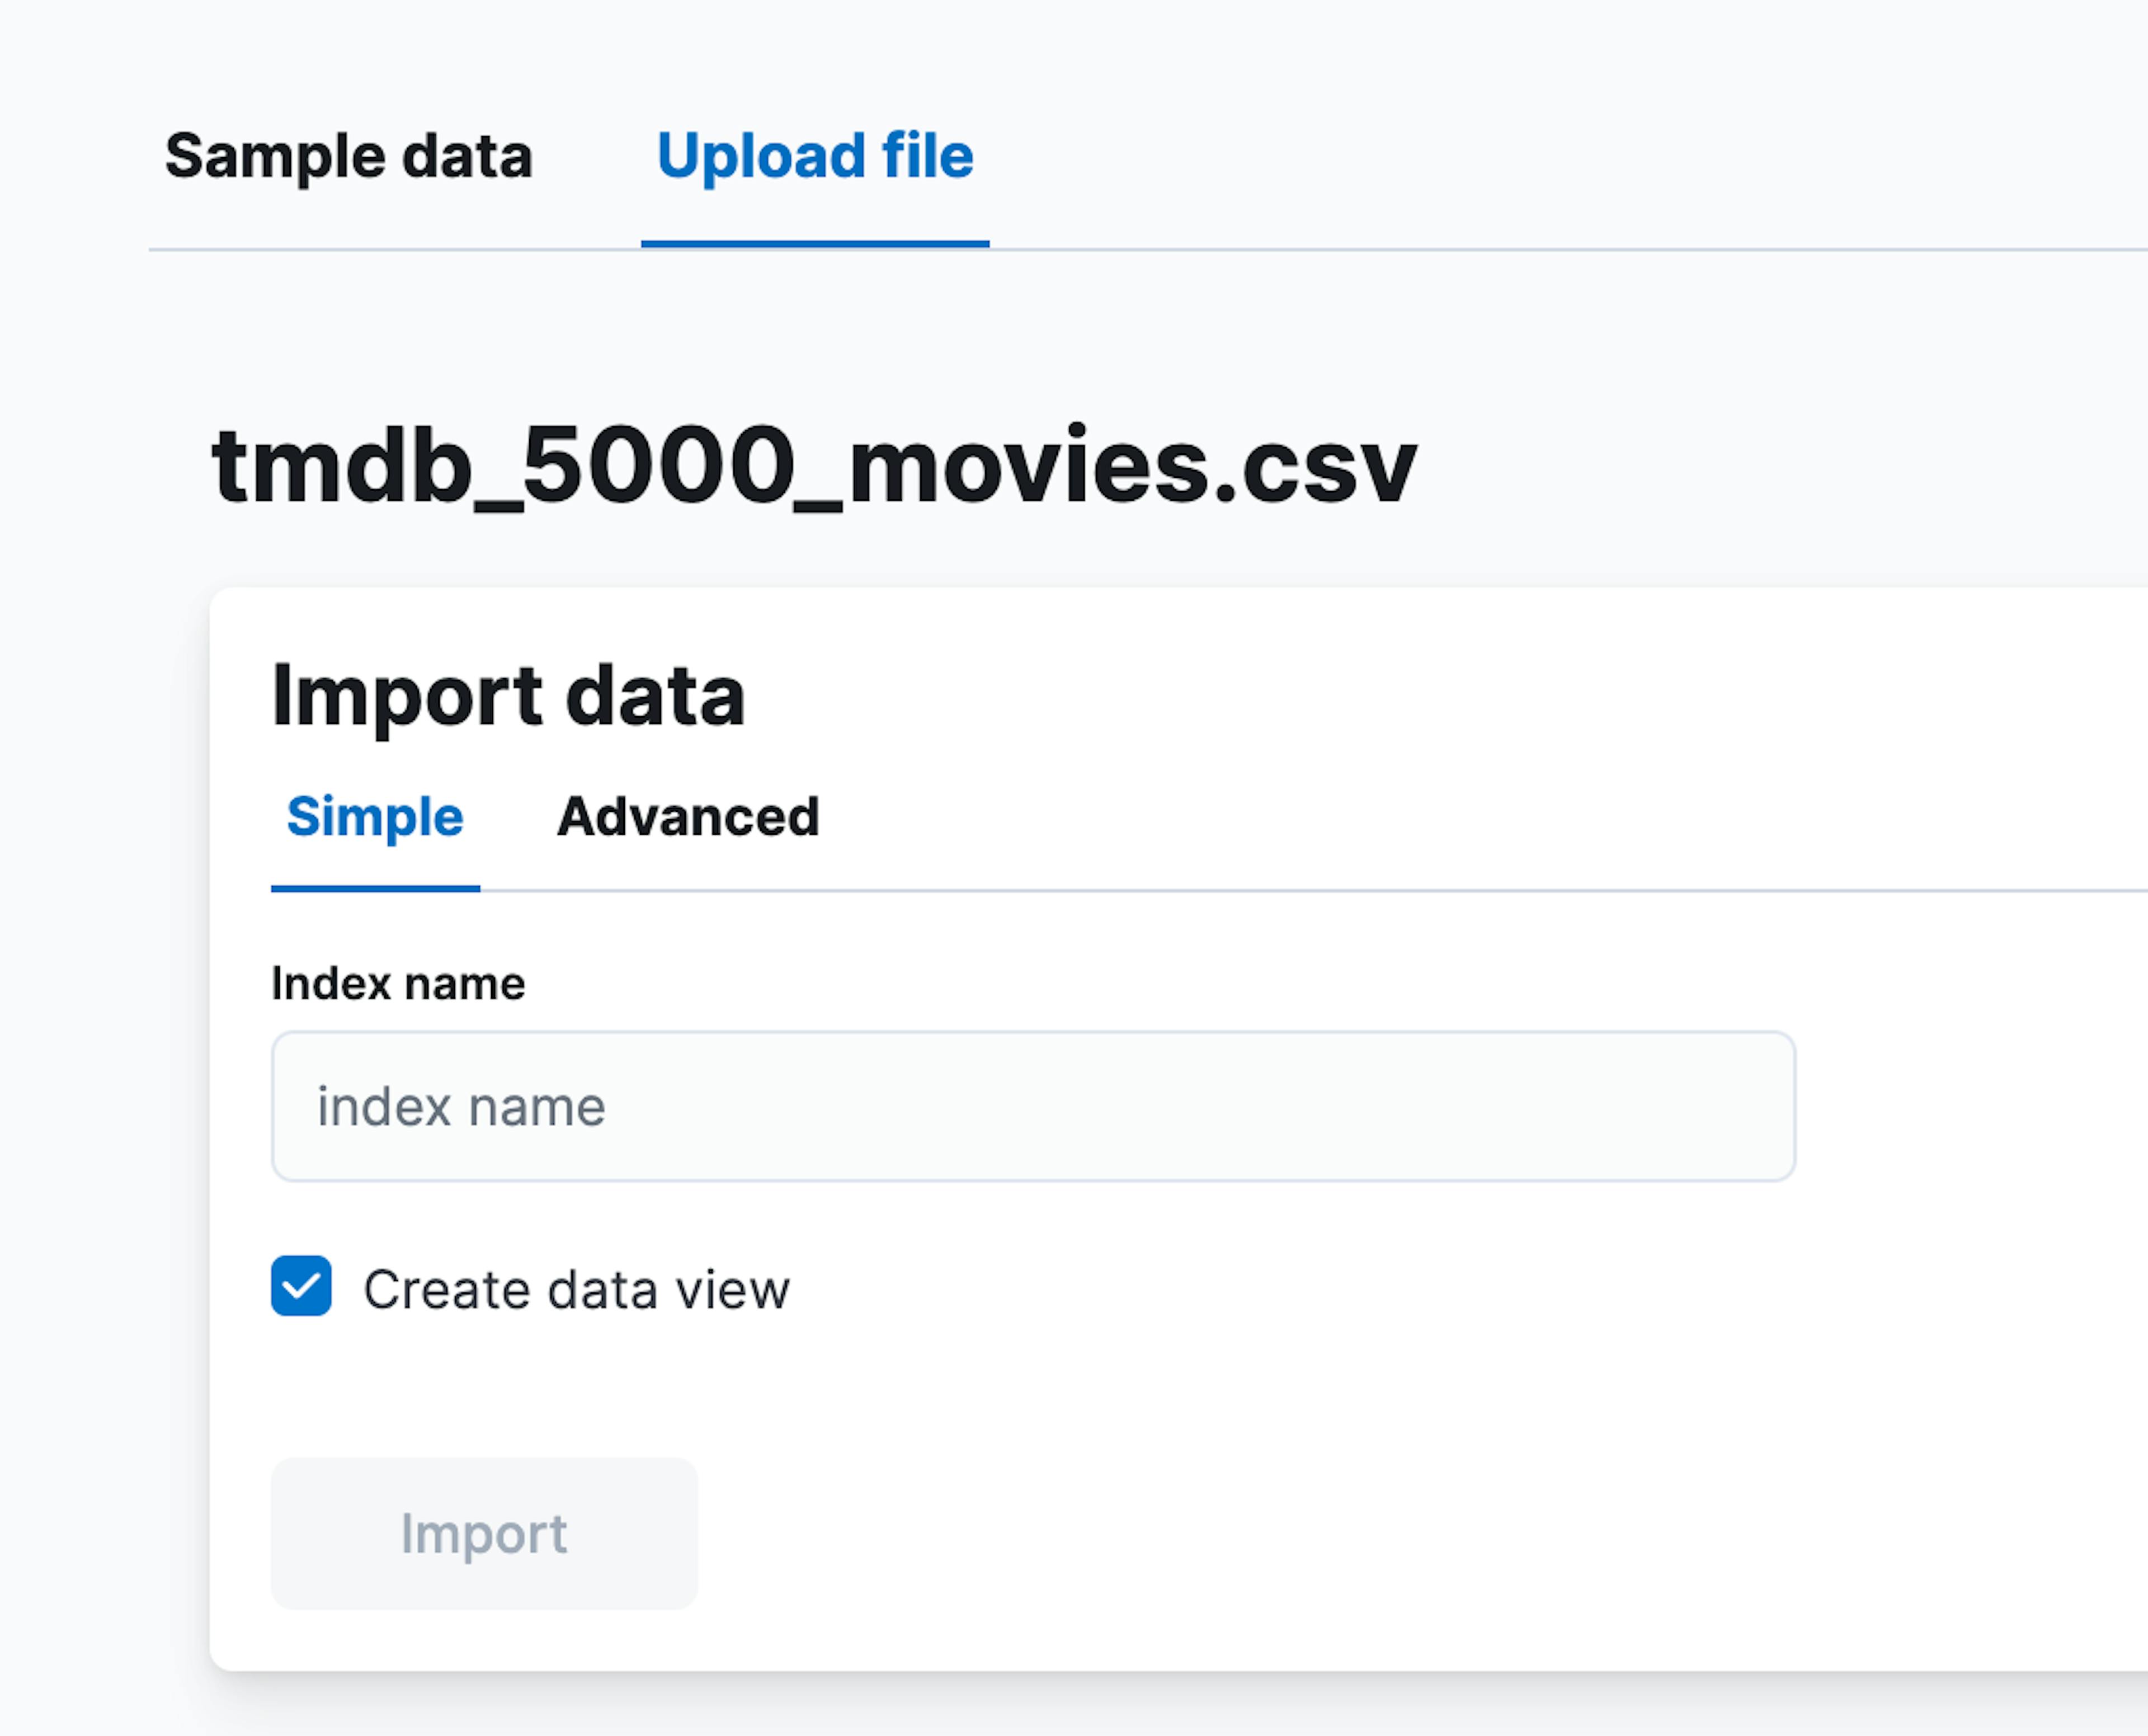This screenshot has height=1736, width=2148.
Task: Click the word 'Advanced' in Import data panel
Action: tap(688, 817)
